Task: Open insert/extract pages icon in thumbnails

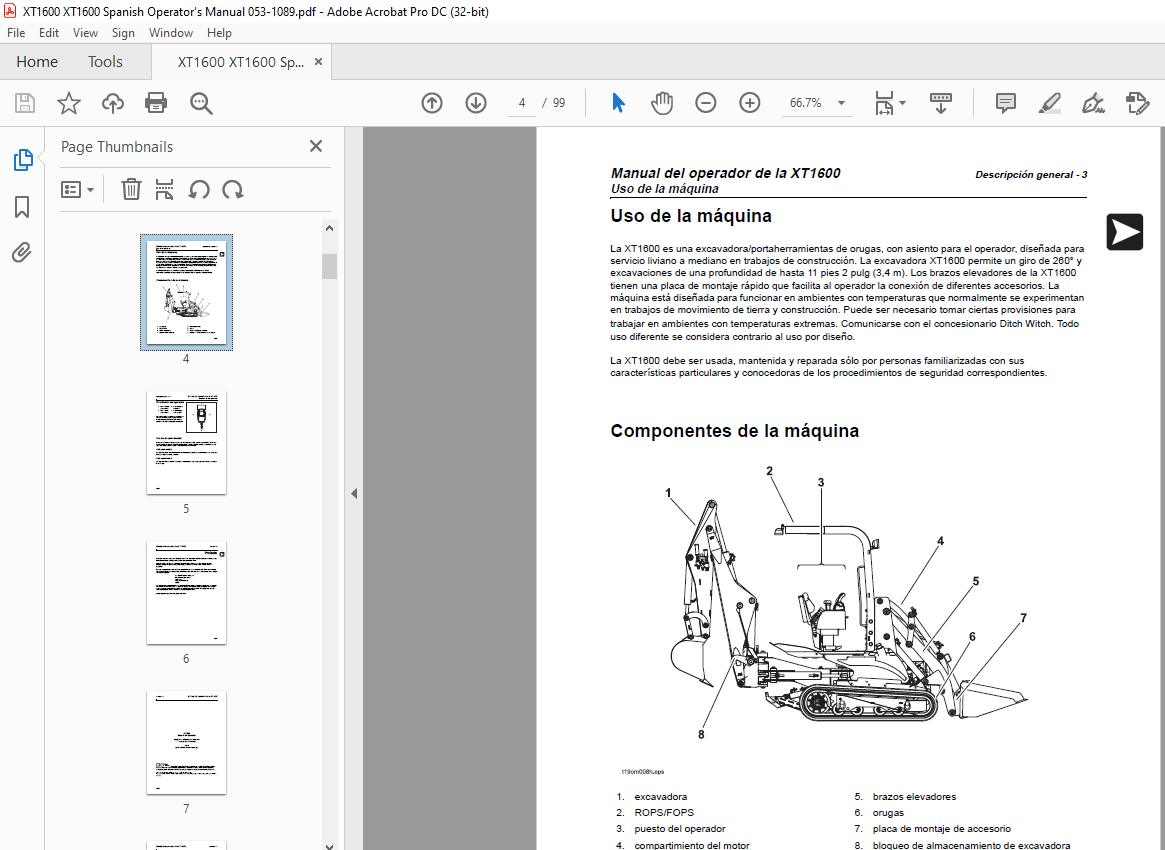Action: [x=164, y=189]
